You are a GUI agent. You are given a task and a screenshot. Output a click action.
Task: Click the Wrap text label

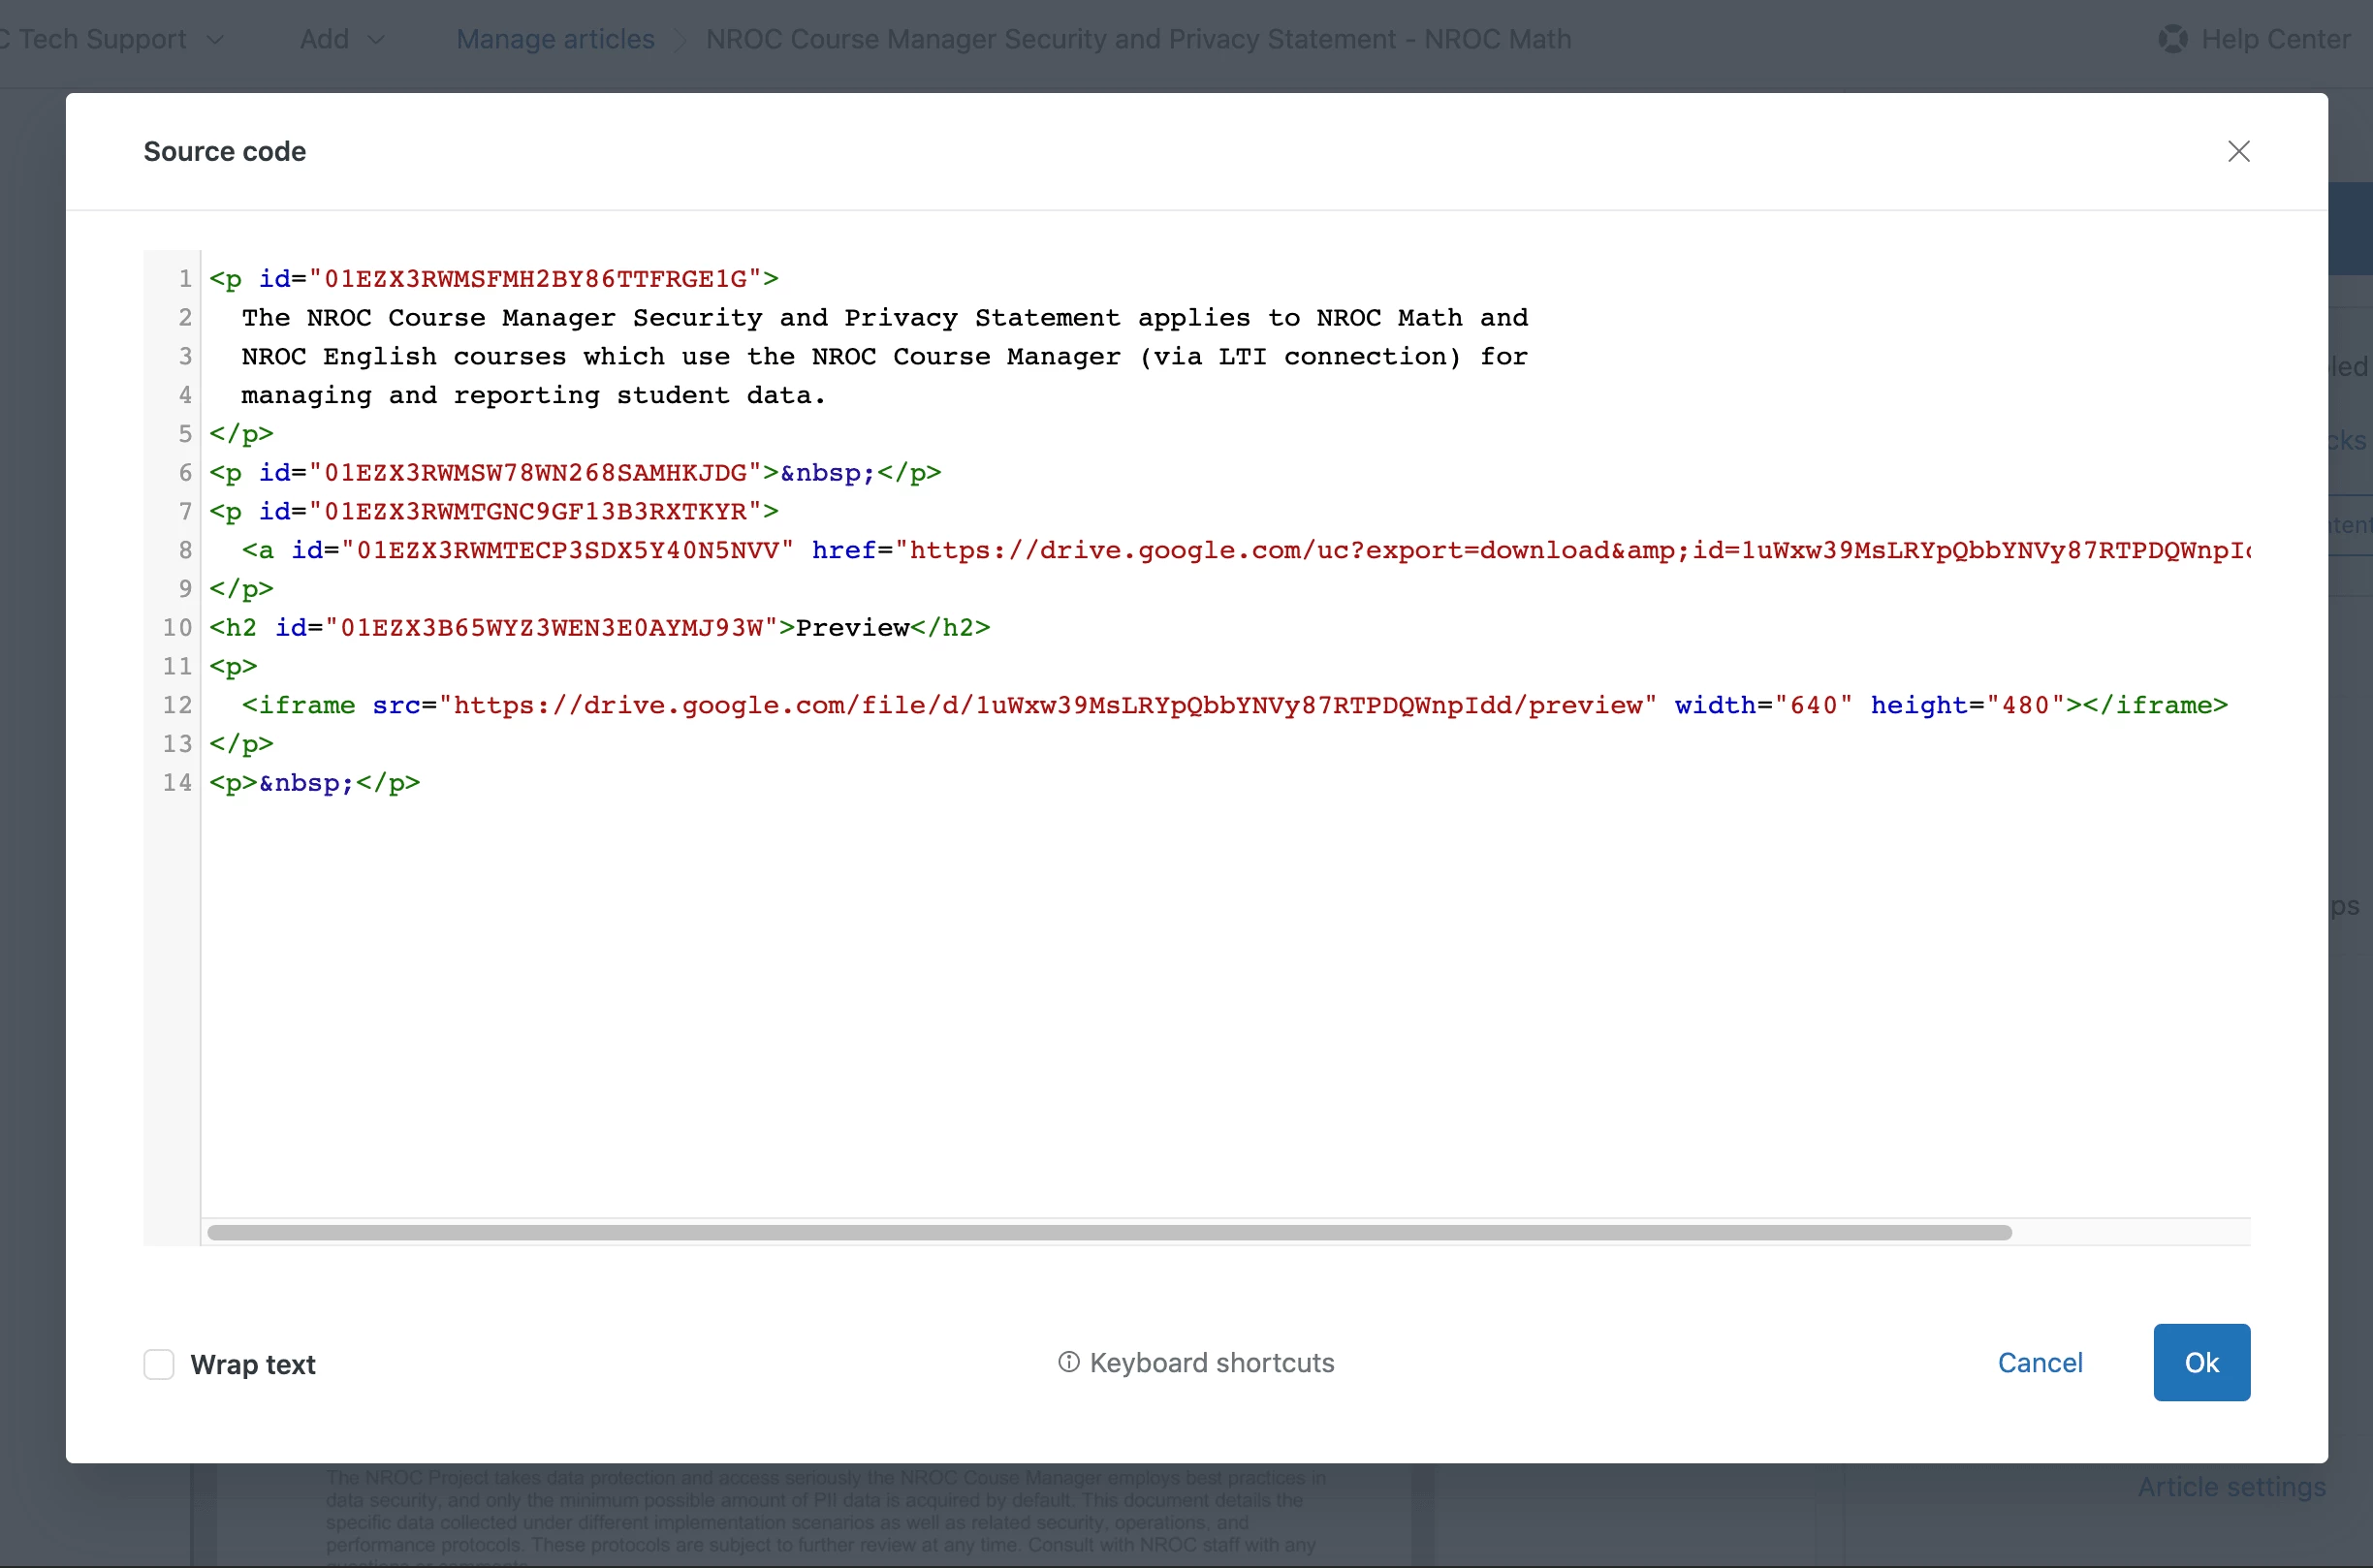tap(253, 1364)
